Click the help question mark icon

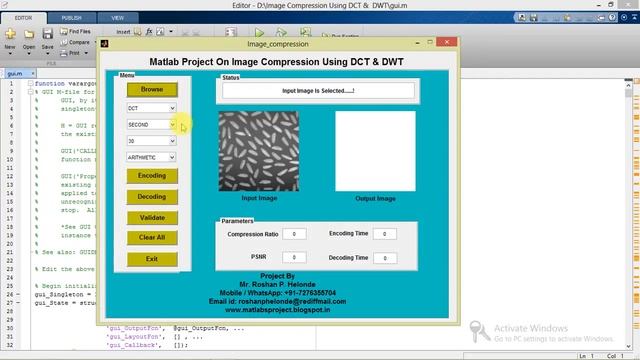tap(612, 18)
